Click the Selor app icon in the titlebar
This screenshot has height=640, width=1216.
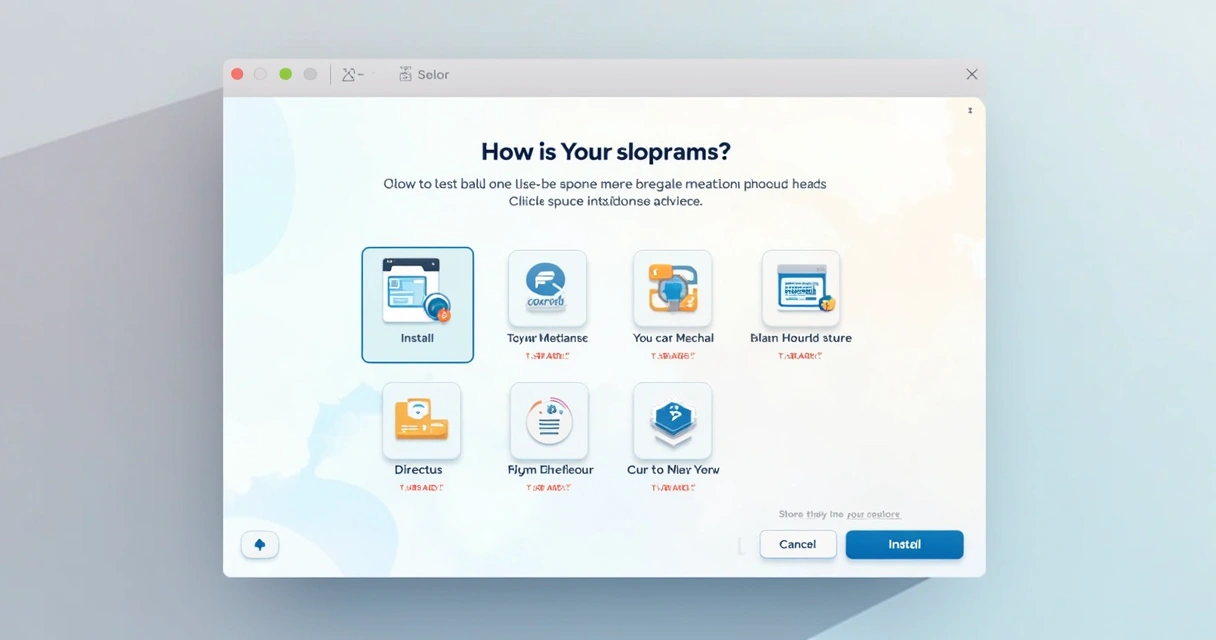point(404,73)
